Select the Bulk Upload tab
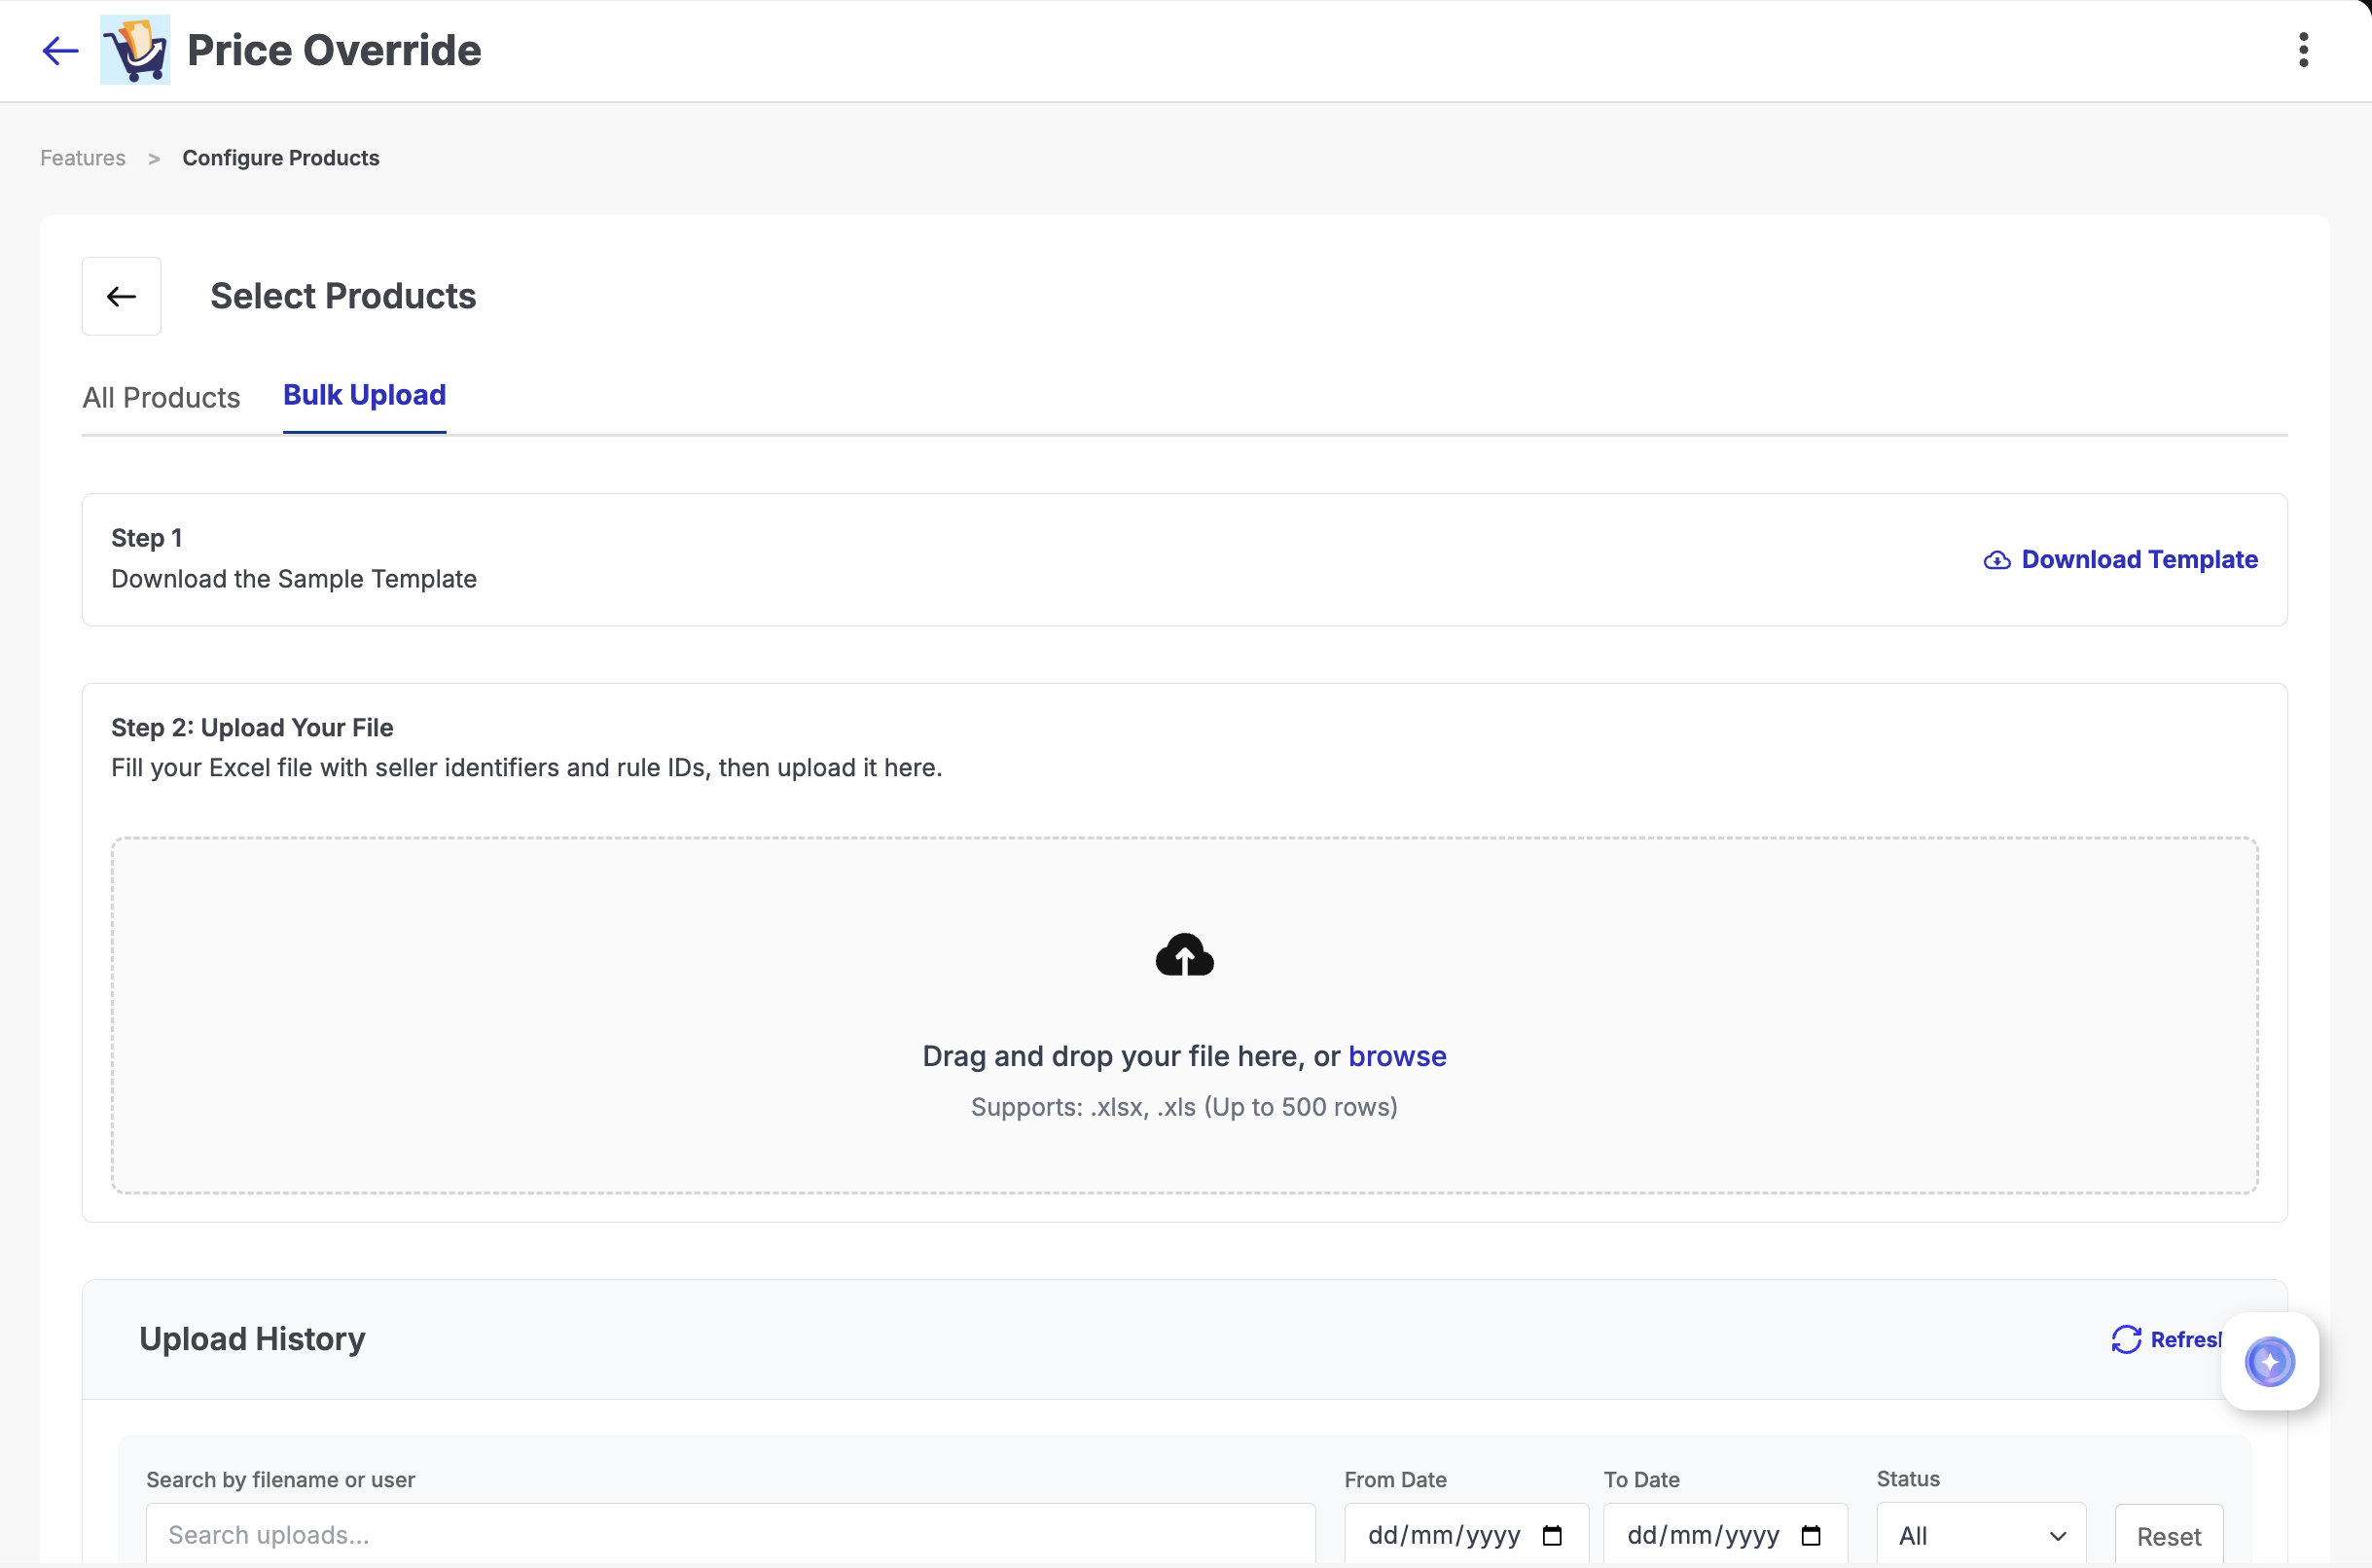2372x1568 pixels. [364, 395]
